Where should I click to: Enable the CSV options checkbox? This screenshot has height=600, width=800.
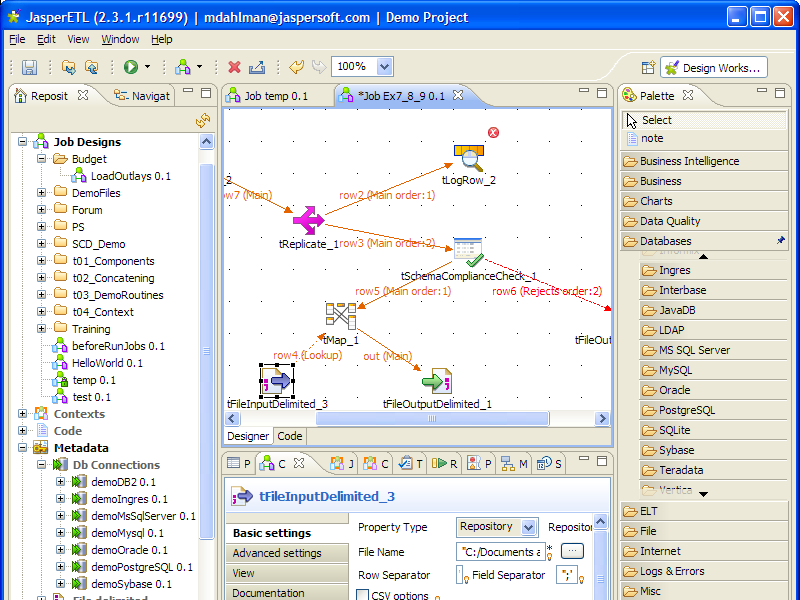[x=363, y=595]
